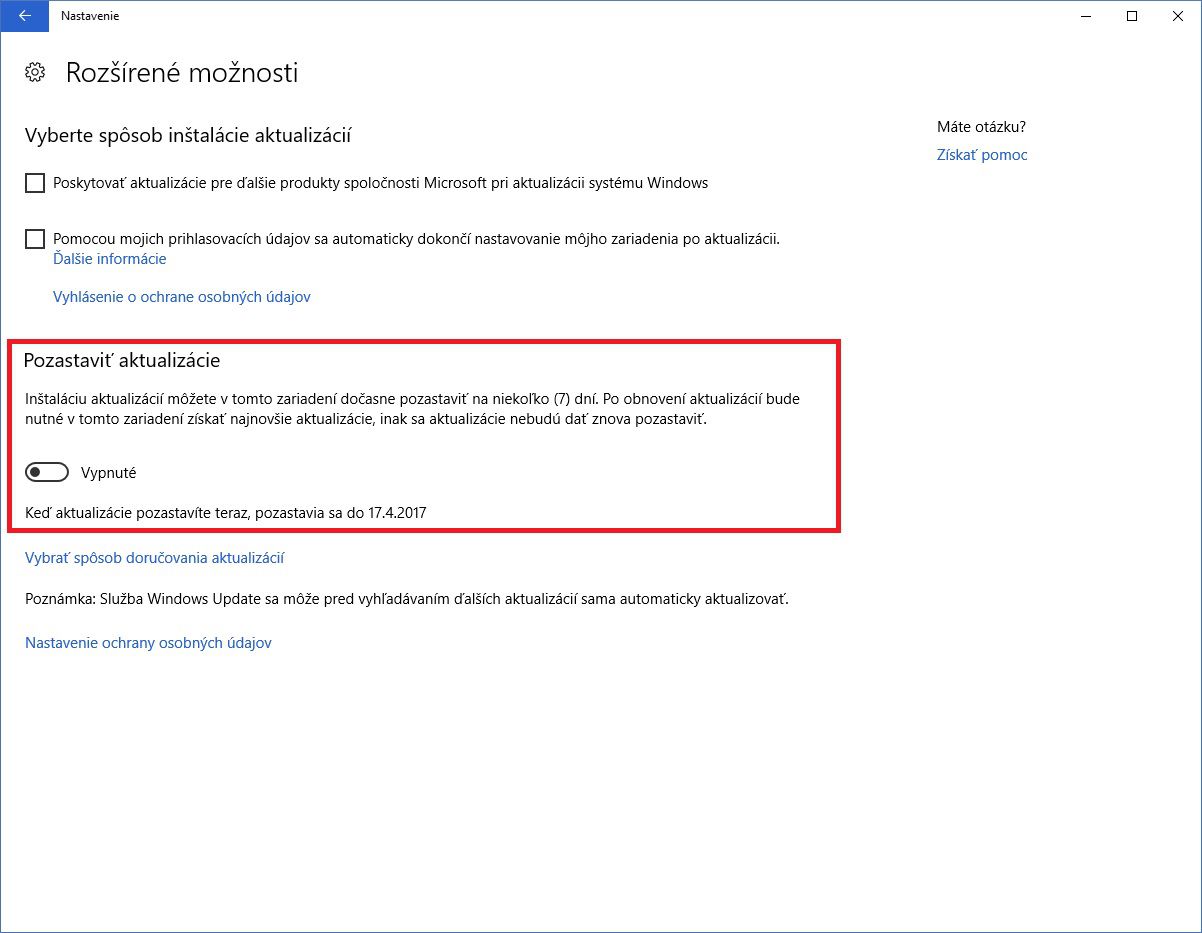Enable updates for other Microsoft products checkbox

click(35, 183)
